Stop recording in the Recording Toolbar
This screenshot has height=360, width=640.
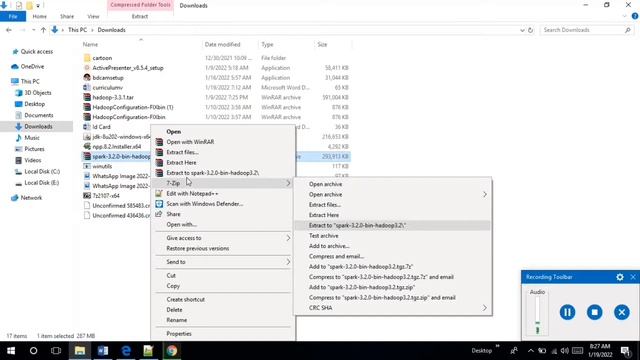coord(594,312)
